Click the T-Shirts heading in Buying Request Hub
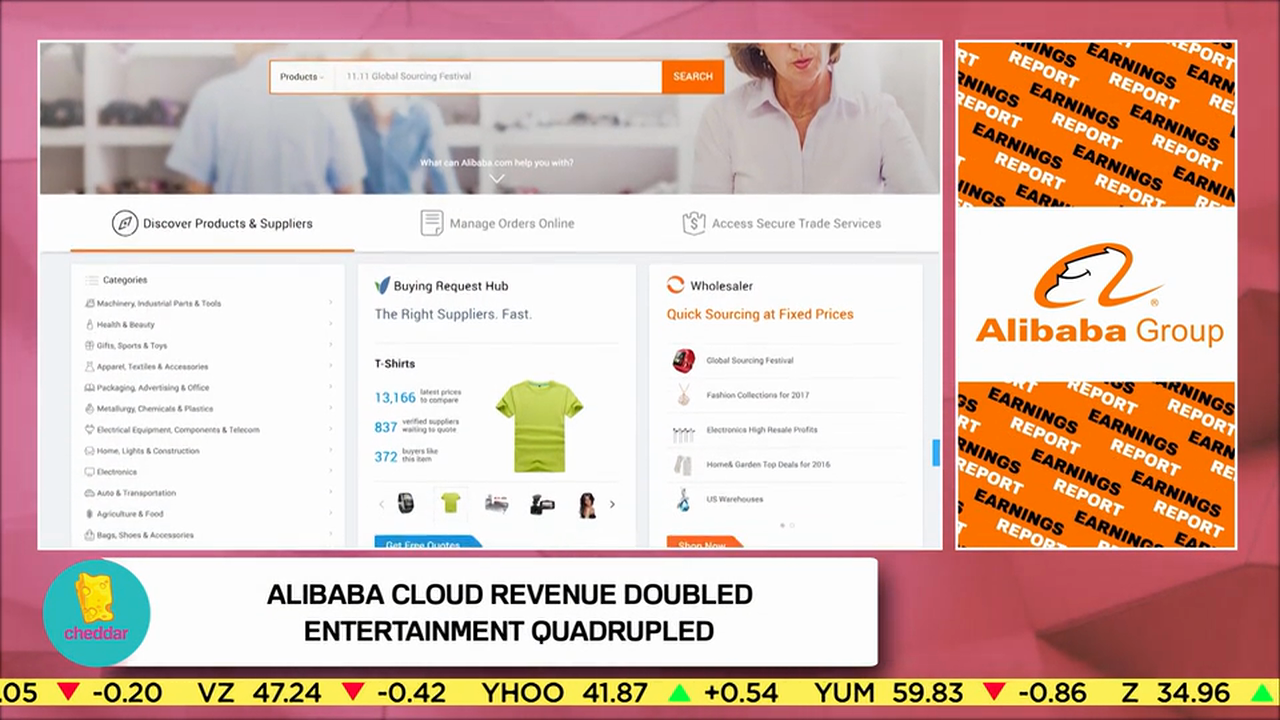The height and width of the screenshot is (720, 1280). click(394, 363)
